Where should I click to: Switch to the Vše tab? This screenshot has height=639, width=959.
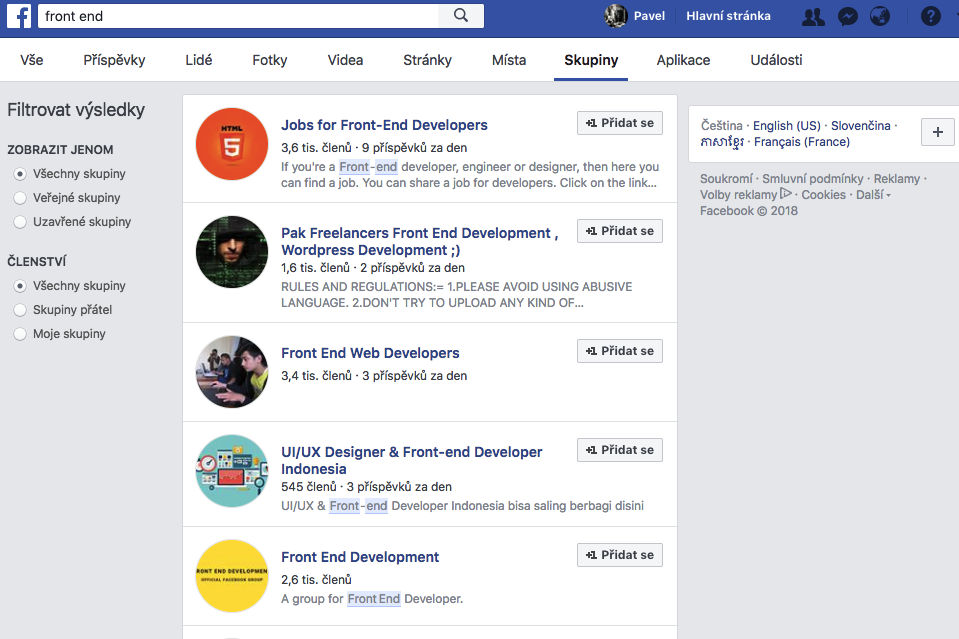coord(32,60)
